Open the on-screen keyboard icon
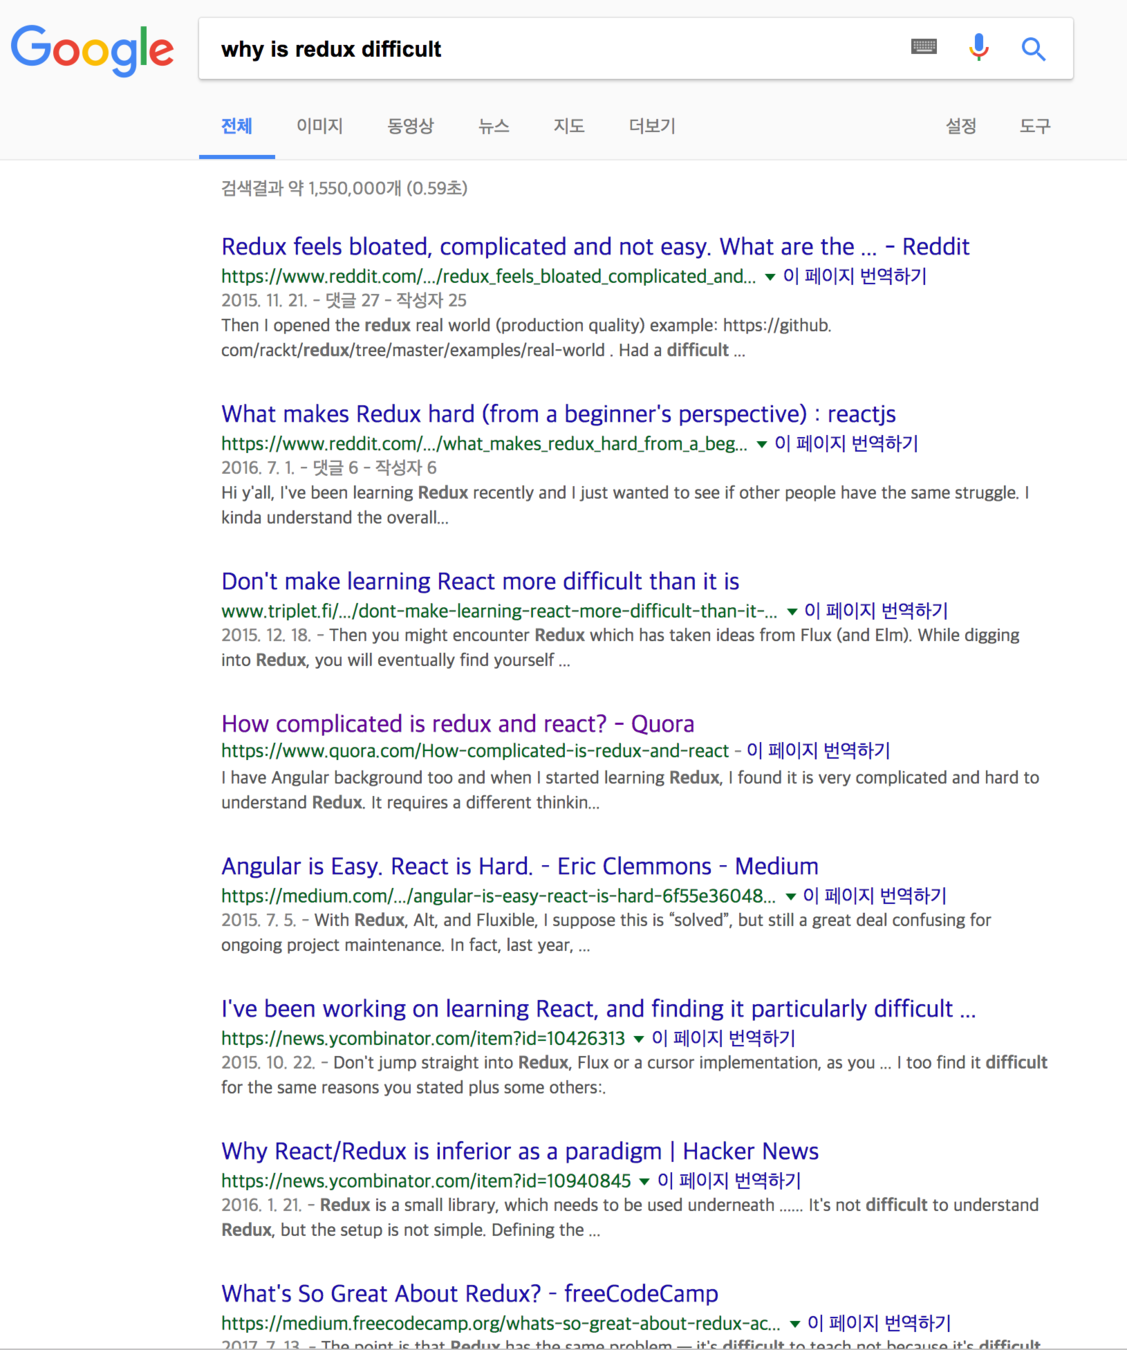 (x=924, y=46)
